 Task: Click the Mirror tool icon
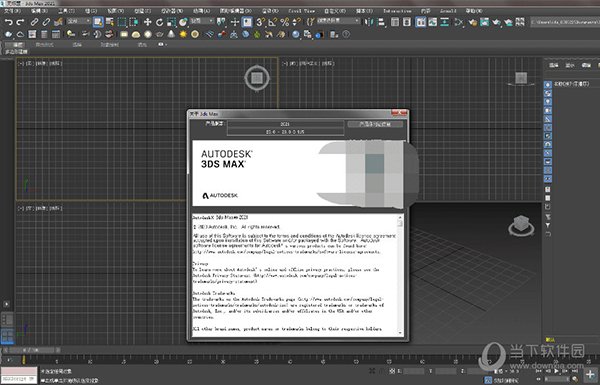click(x=368, y=22)
